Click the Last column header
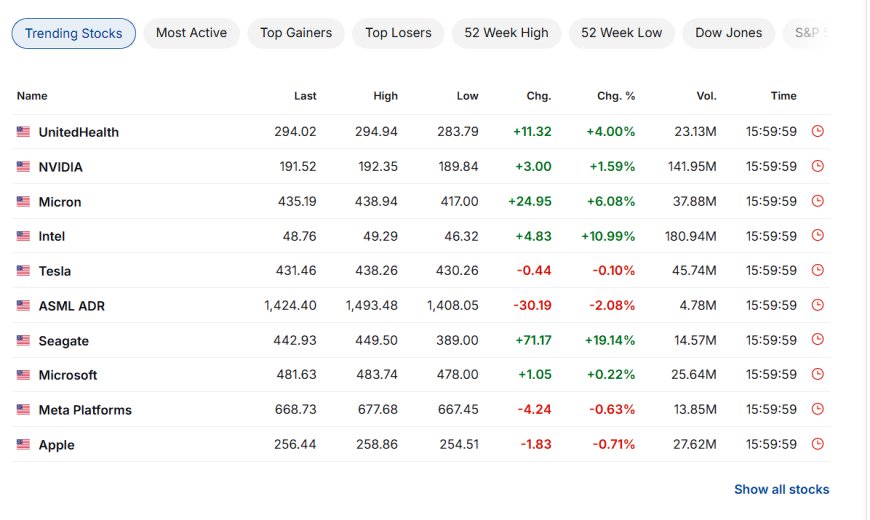Screen dimensions: 870x520 pos(305,96)
